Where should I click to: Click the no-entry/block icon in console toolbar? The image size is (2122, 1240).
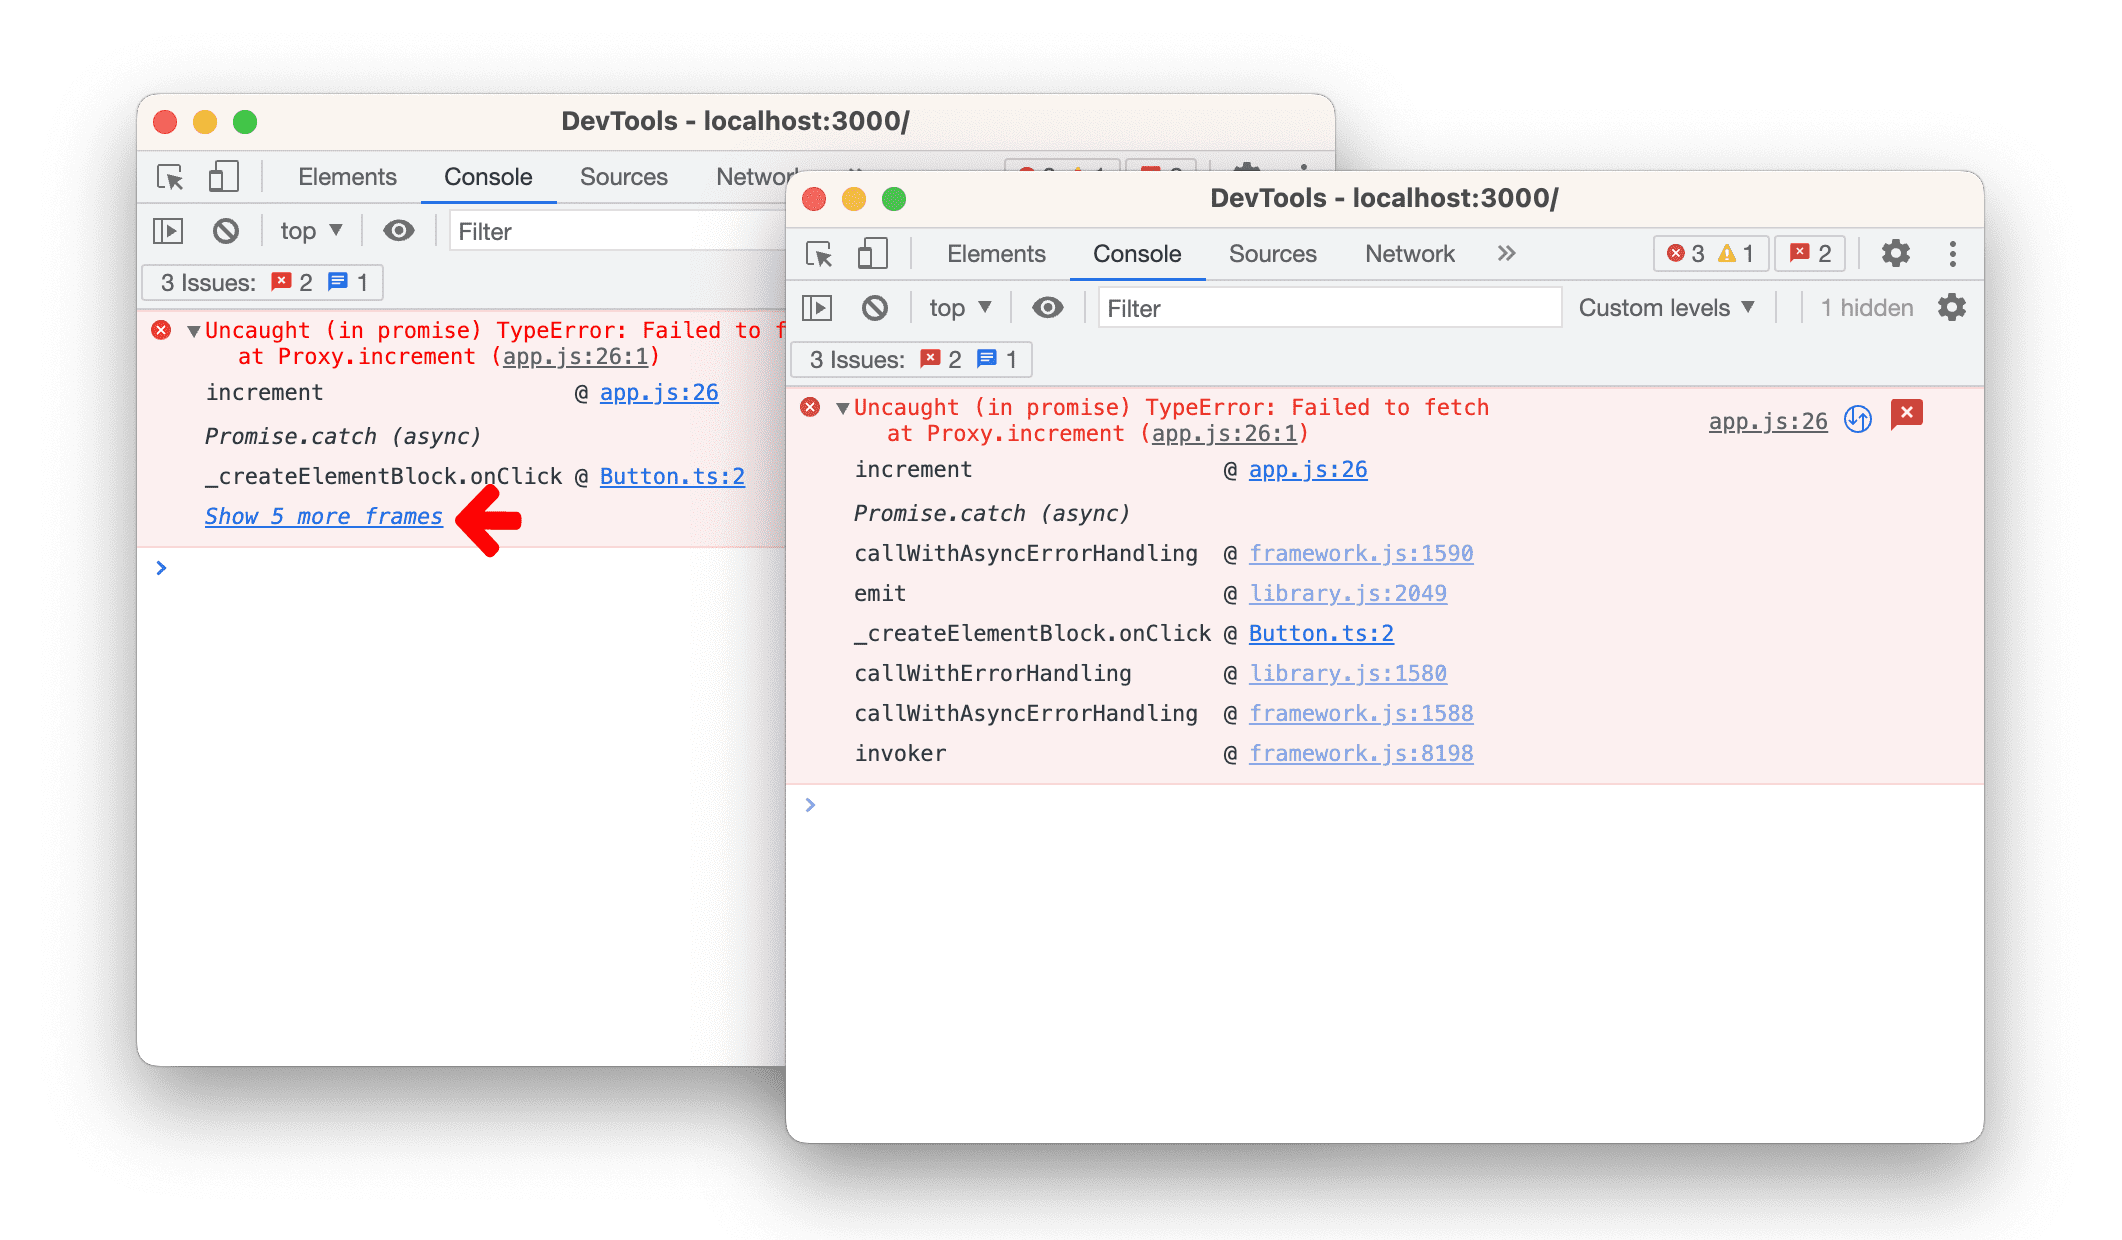877,307
